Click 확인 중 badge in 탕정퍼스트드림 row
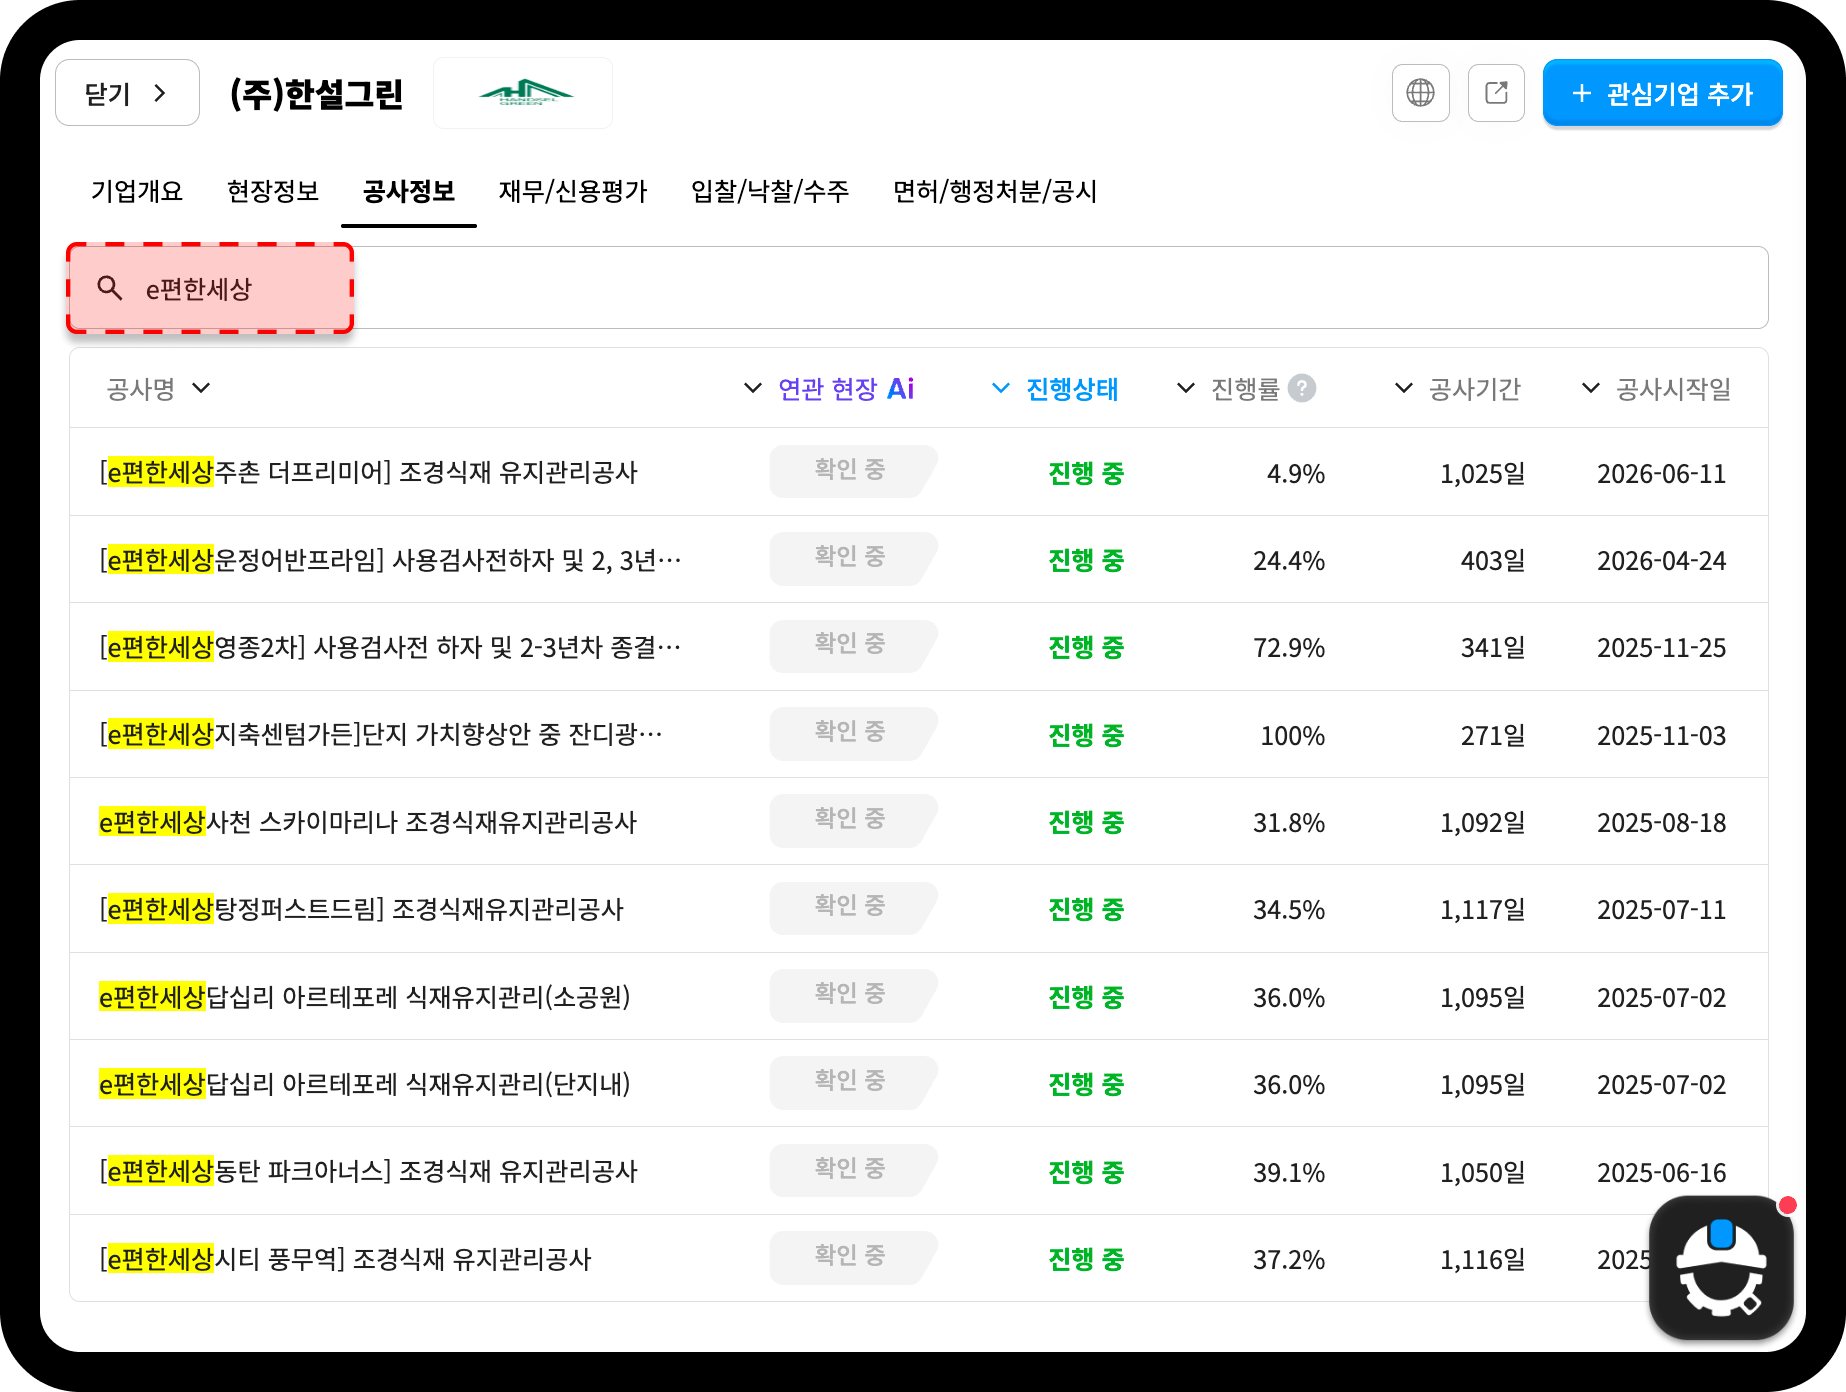 click(852, 907)
